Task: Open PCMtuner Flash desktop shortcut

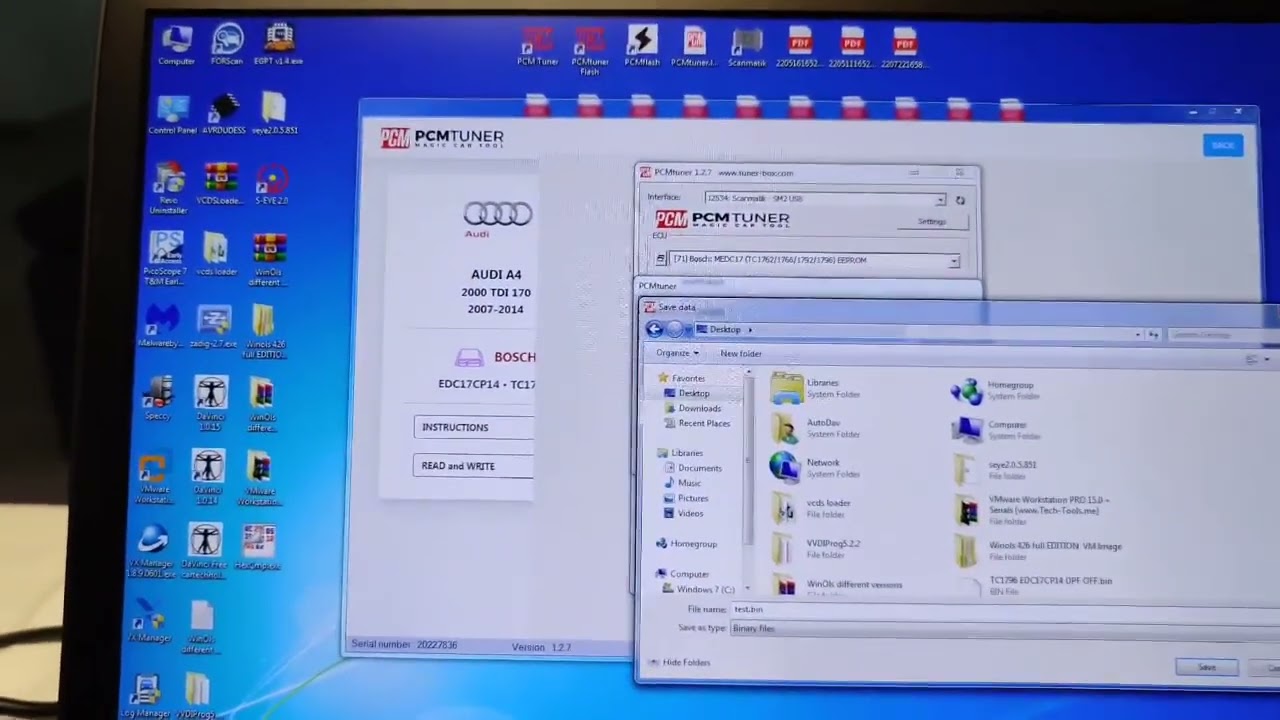Action: 590,51
